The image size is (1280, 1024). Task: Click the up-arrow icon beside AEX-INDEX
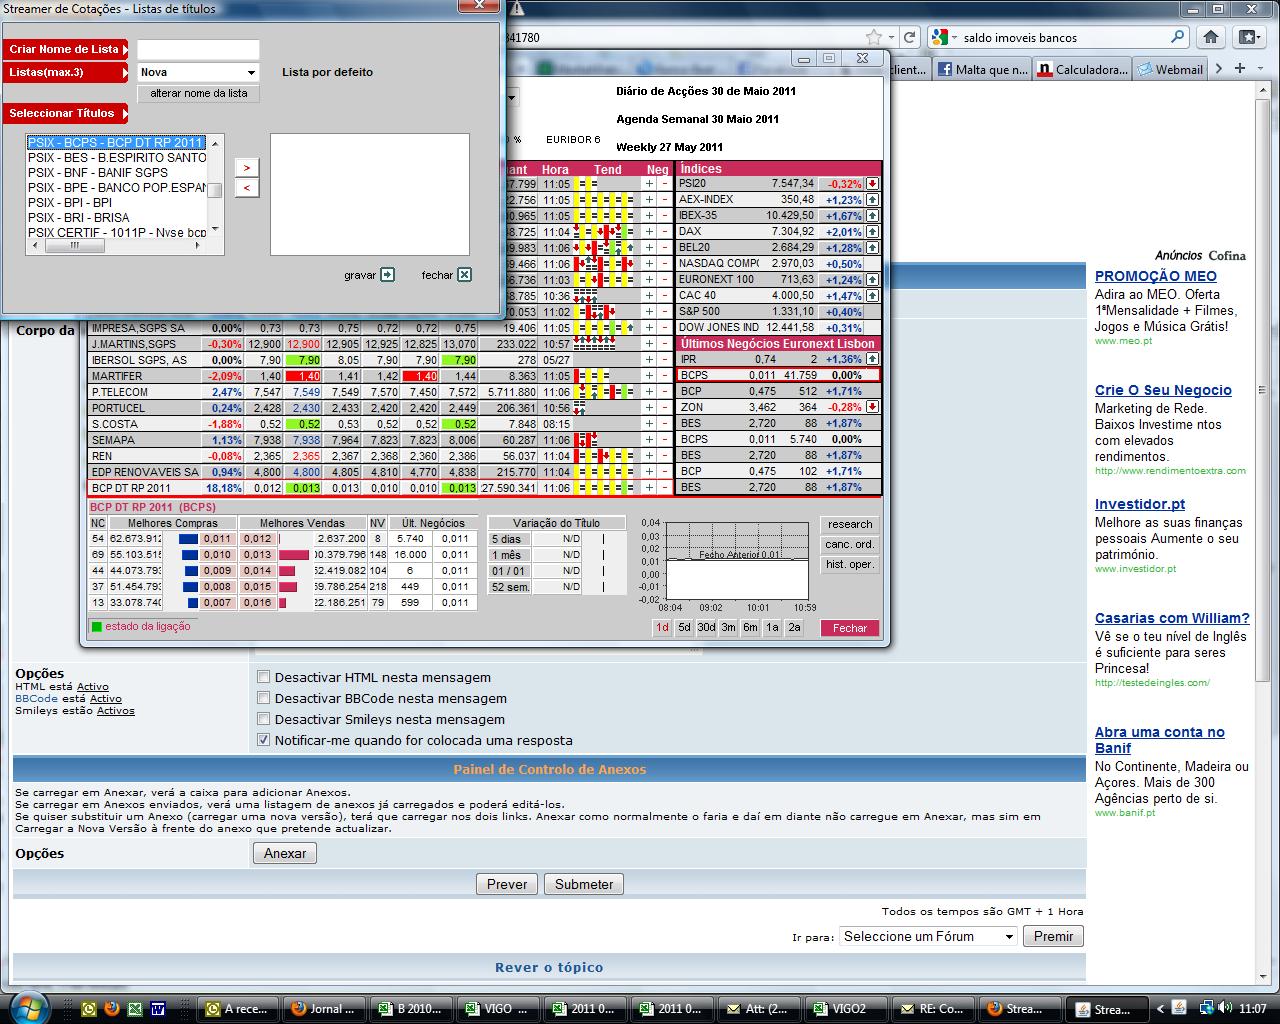point(872,200)
